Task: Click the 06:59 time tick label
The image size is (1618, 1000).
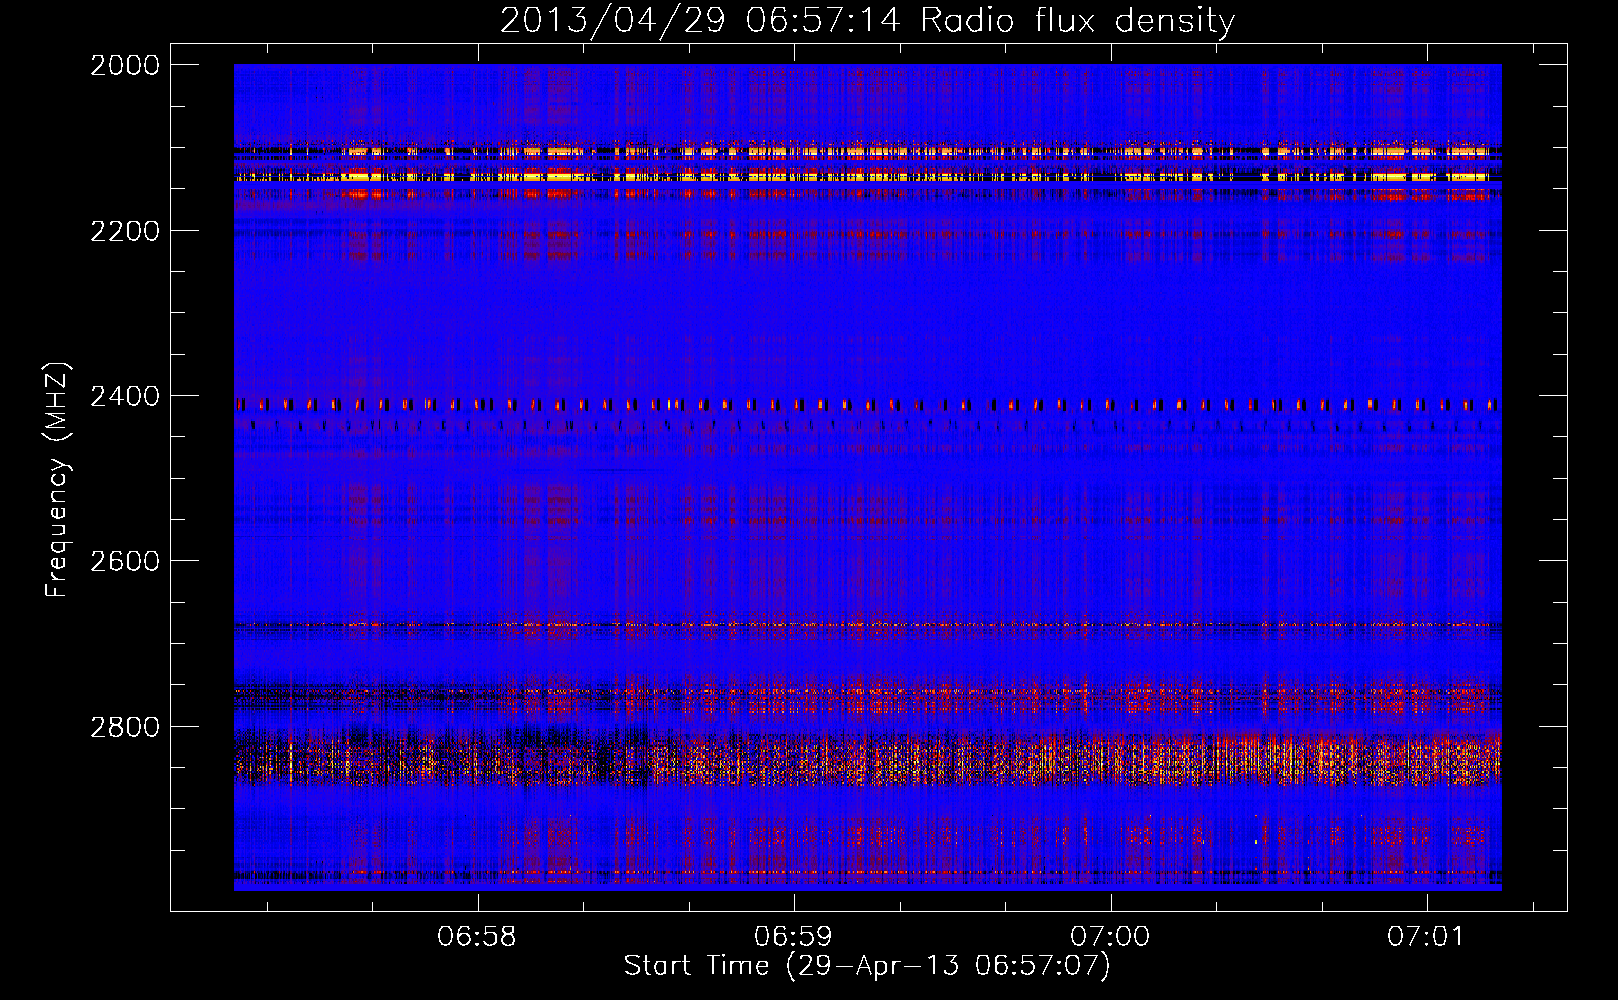Action: tap(793, 937)
